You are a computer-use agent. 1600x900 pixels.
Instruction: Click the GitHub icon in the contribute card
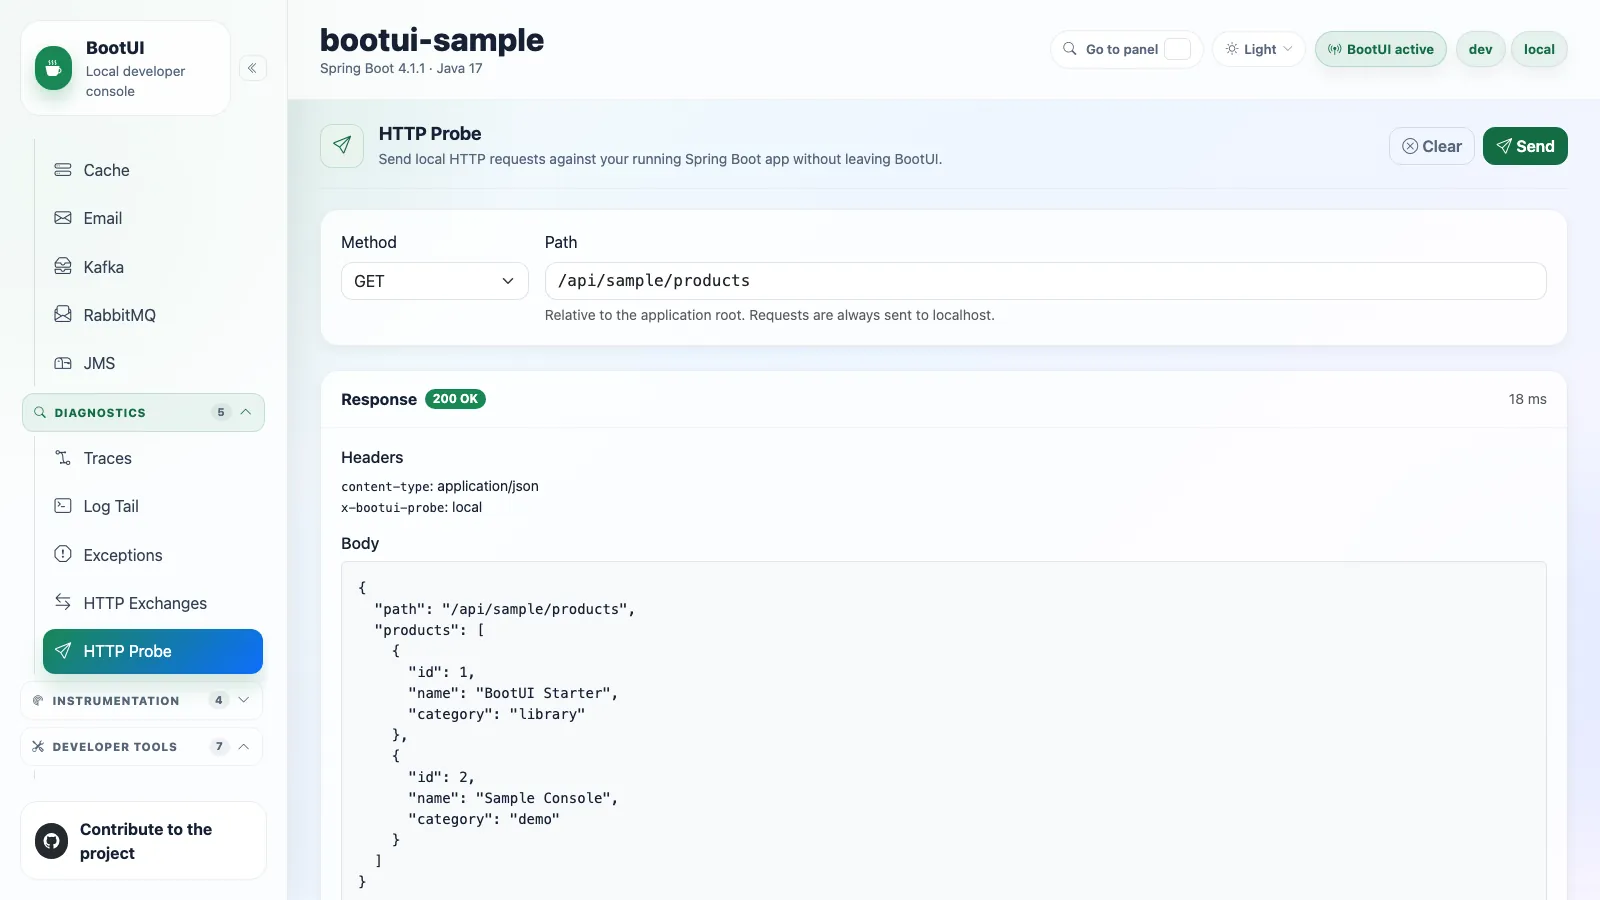(x=52, y=841)
